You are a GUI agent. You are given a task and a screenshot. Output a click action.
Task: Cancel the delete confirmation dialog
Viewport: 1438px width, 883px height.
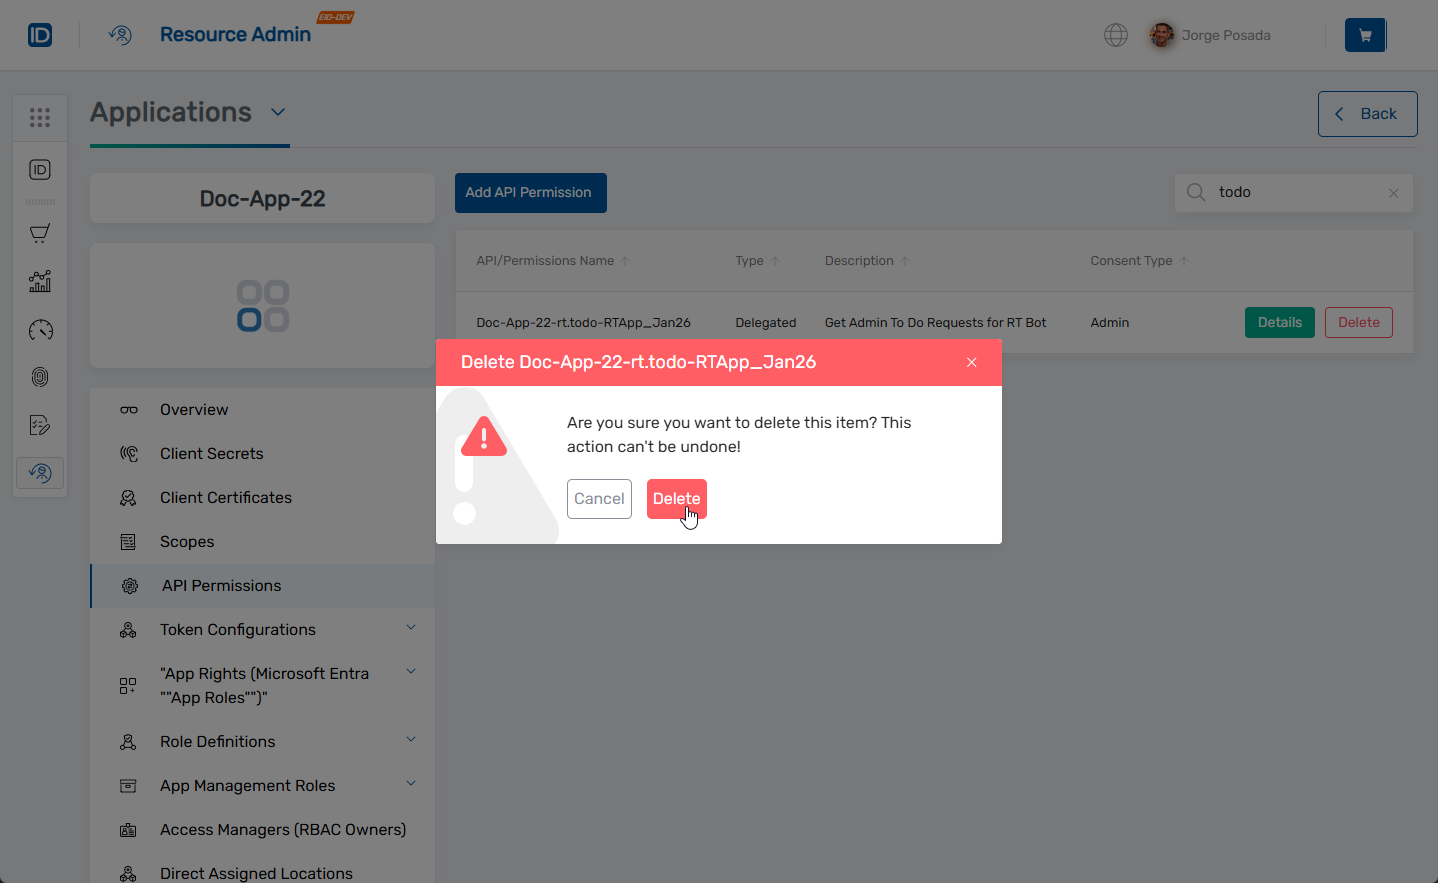pyautogui.click(x=599, y=498)
